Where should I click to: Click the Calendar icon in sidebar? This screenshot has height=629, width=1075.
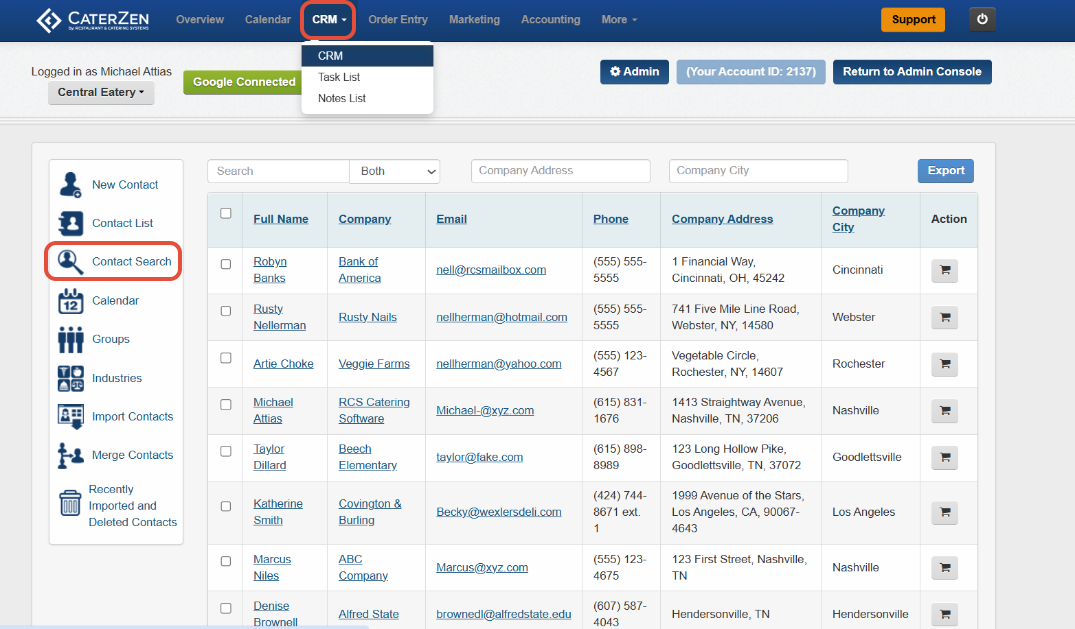pos(71,300)
